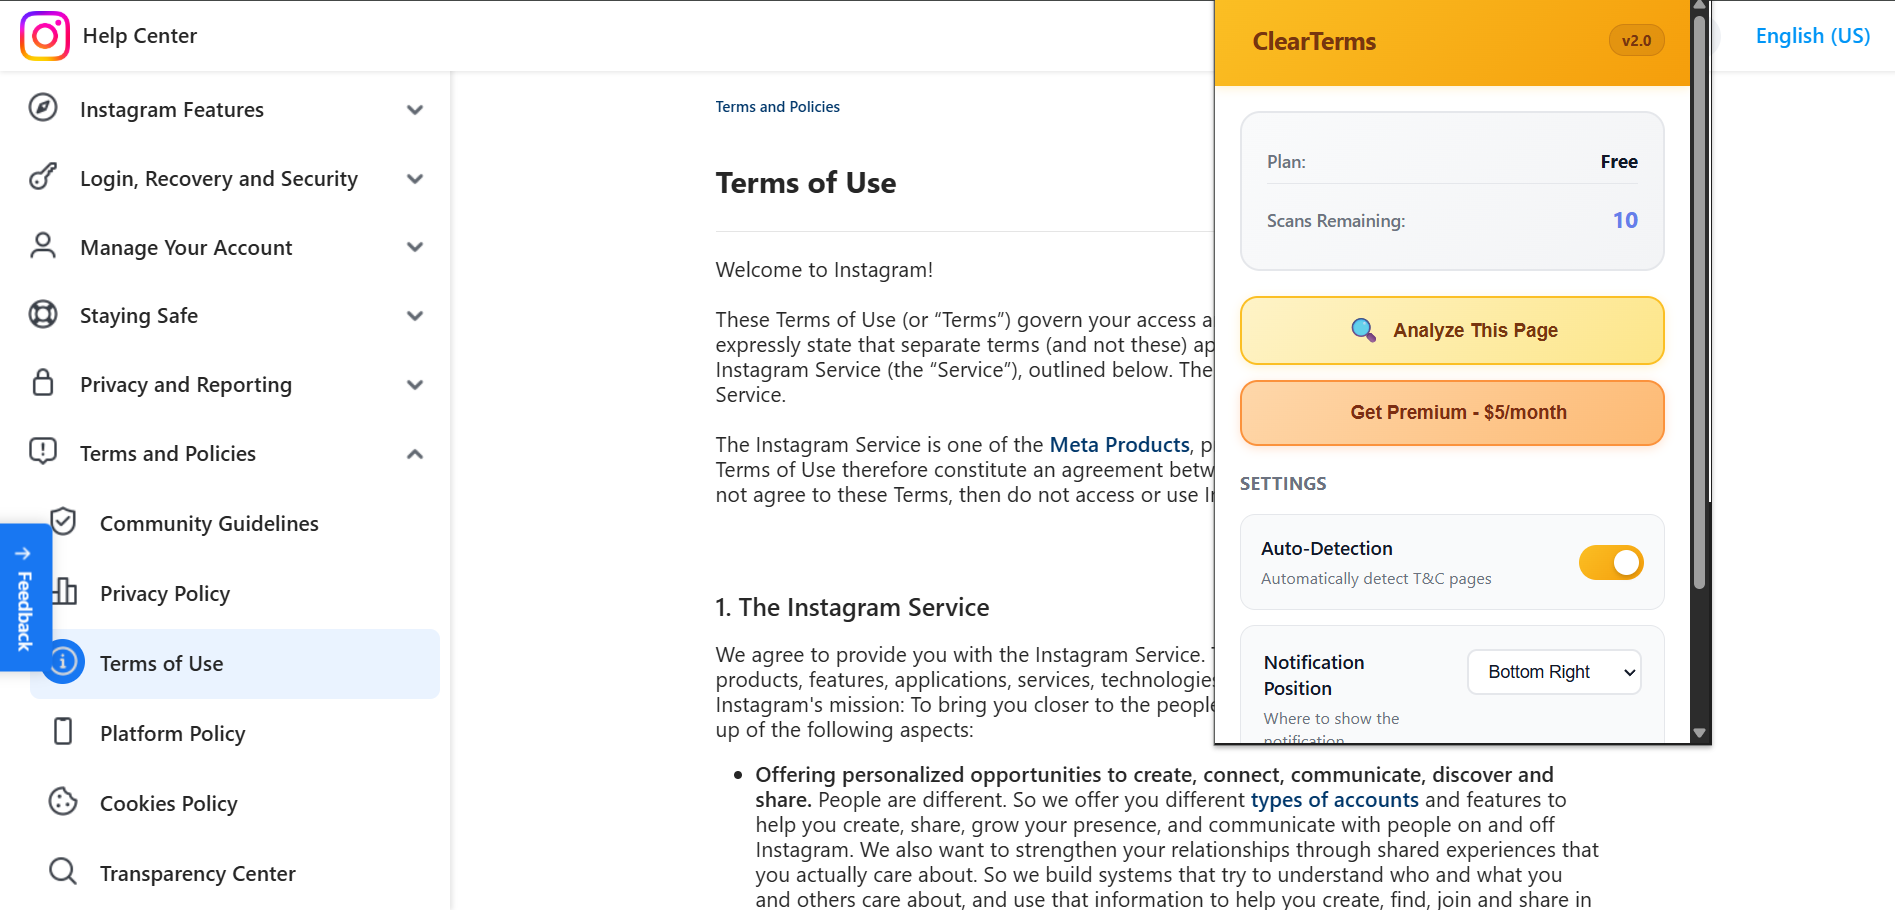Select Cookies Policy in the sidebar menu

[168, 802]
